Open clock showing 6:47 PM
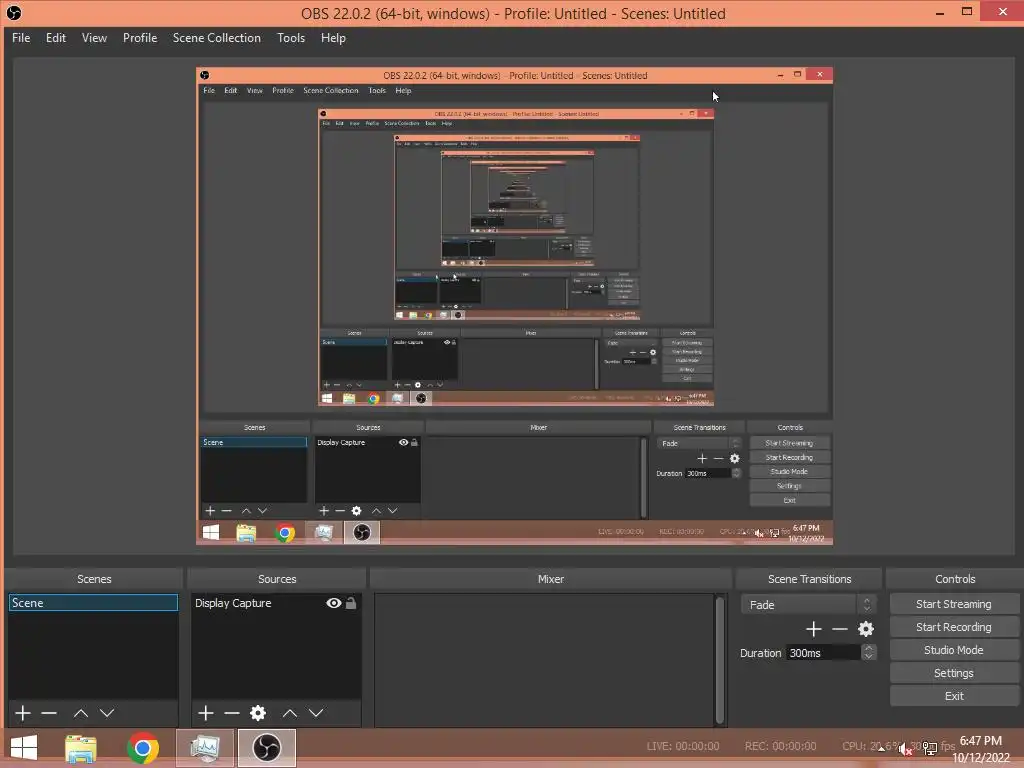This screenshot has height=768, width=1024. pyautogui.click(x=981, y=749)
